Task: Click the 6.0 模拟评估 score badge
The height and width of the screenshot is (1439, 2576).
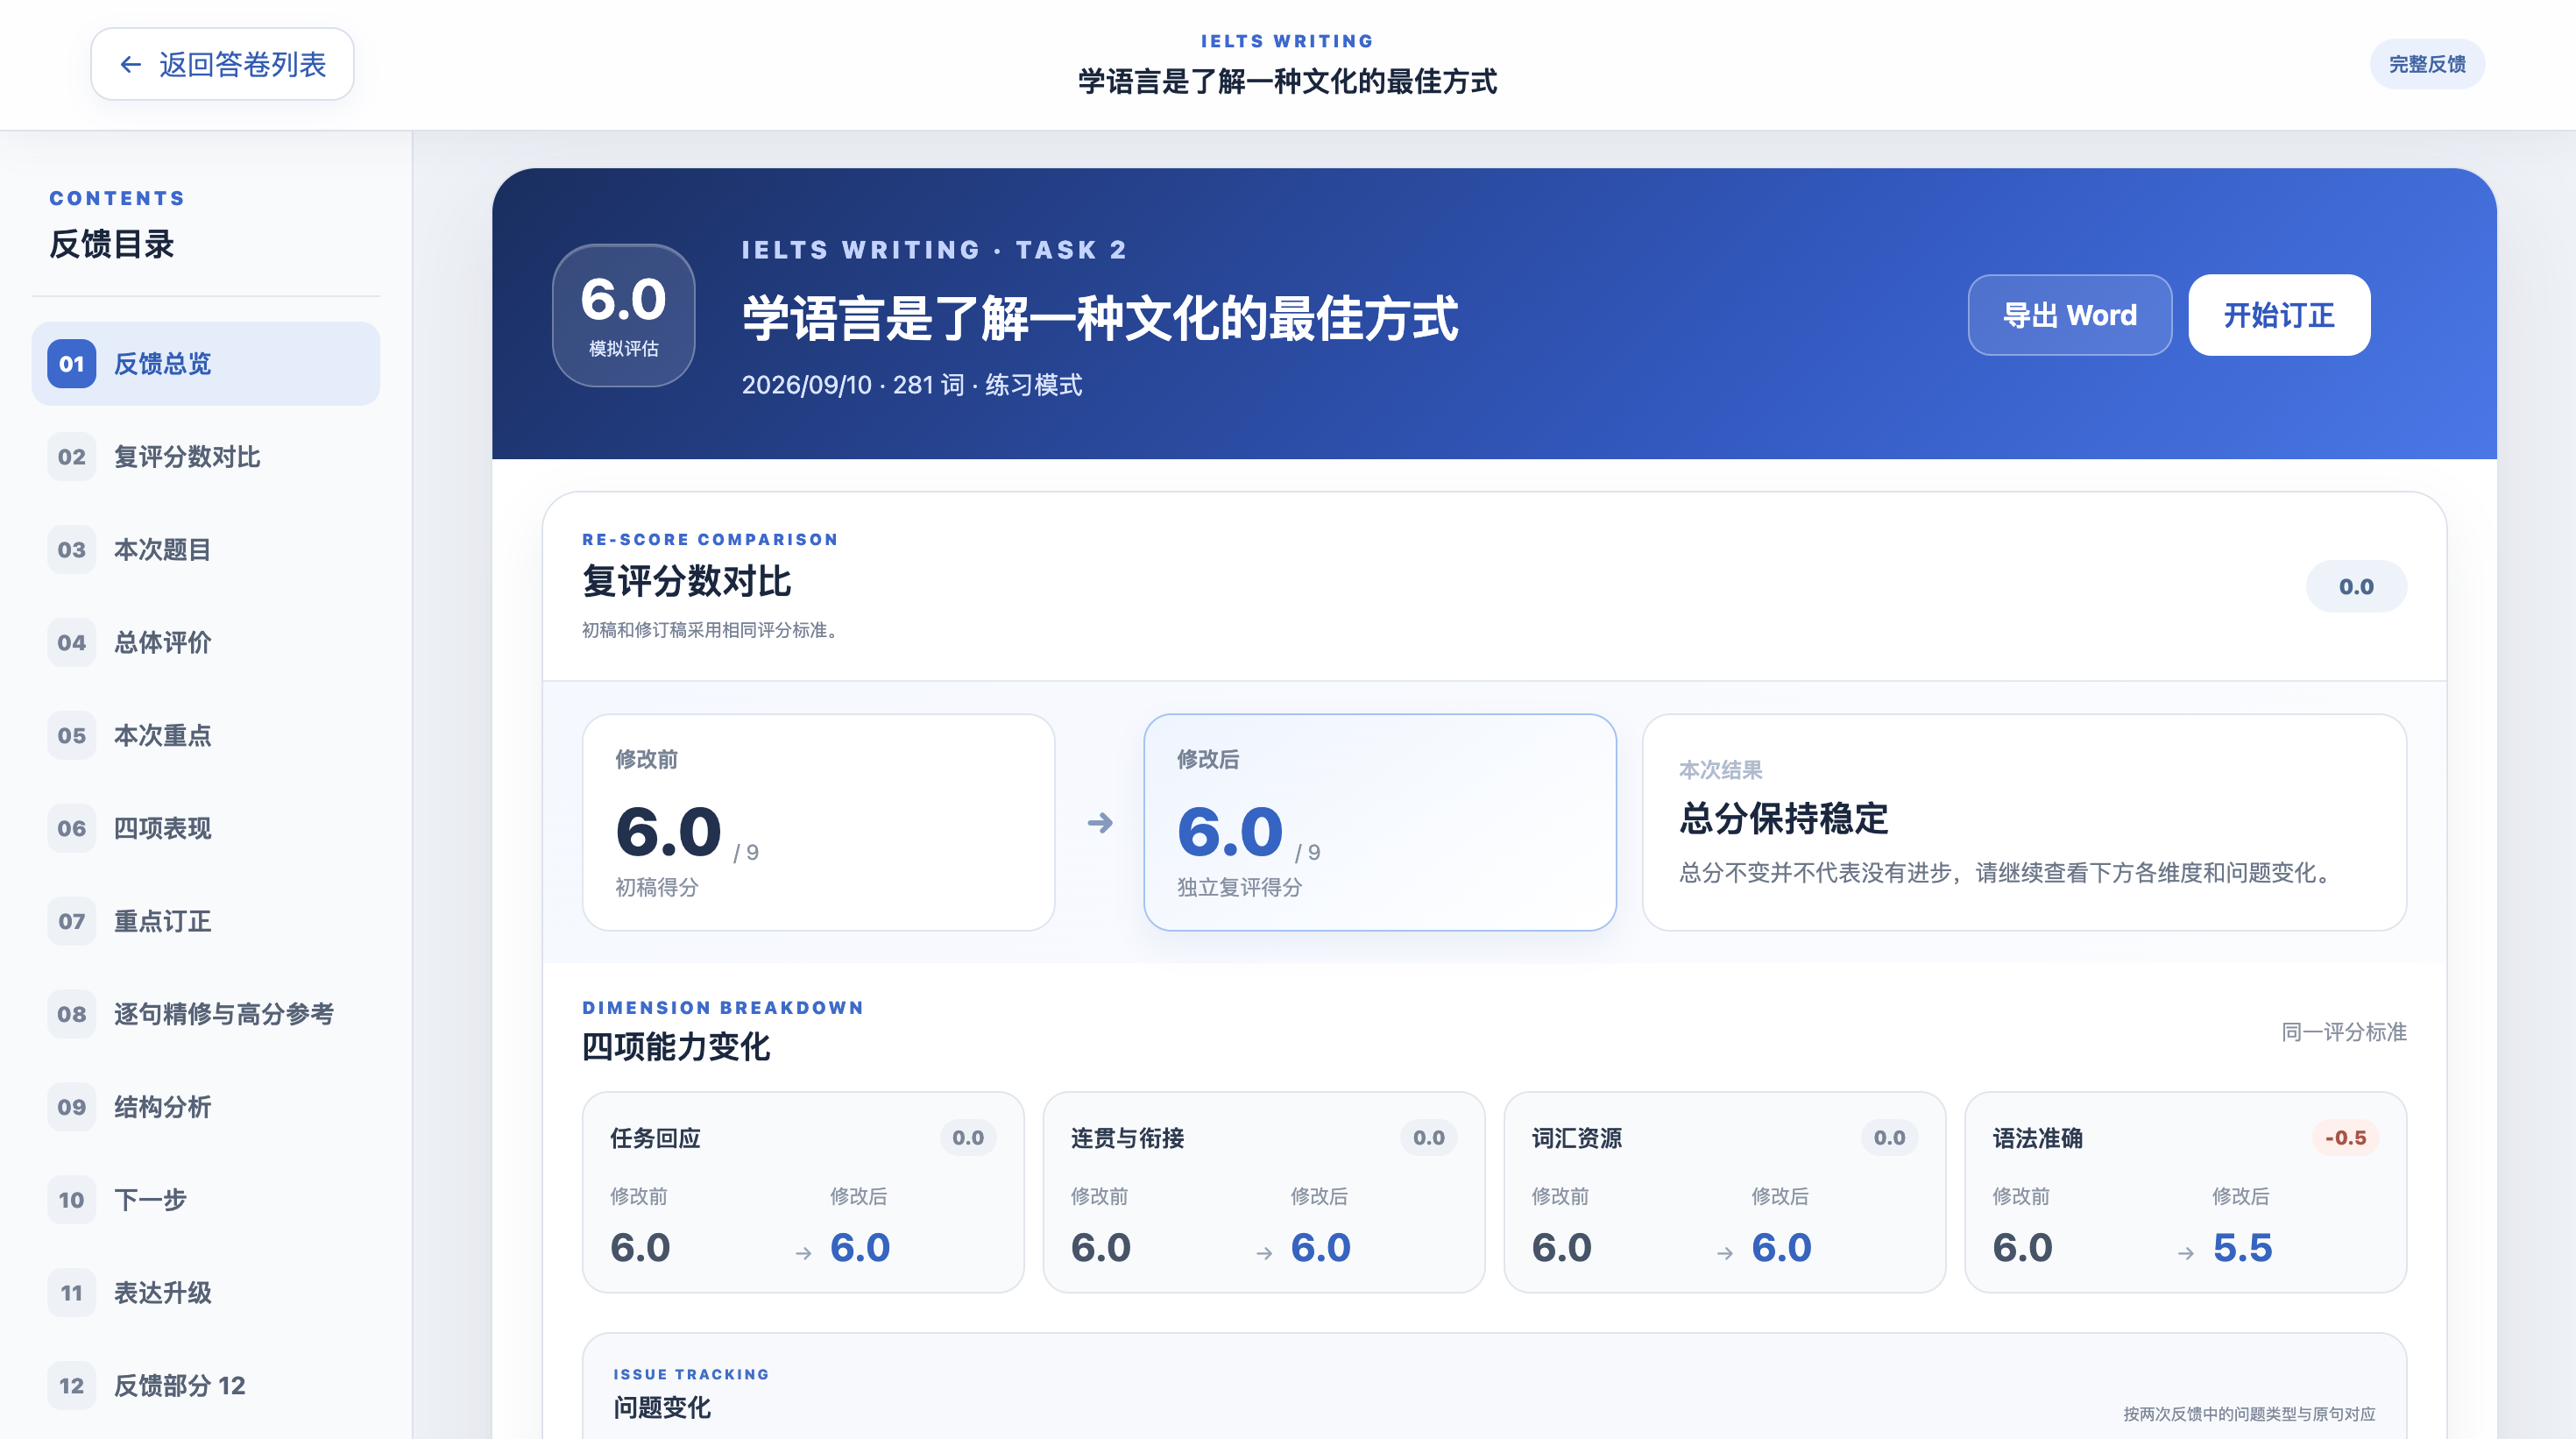Action: click(624, 315)
